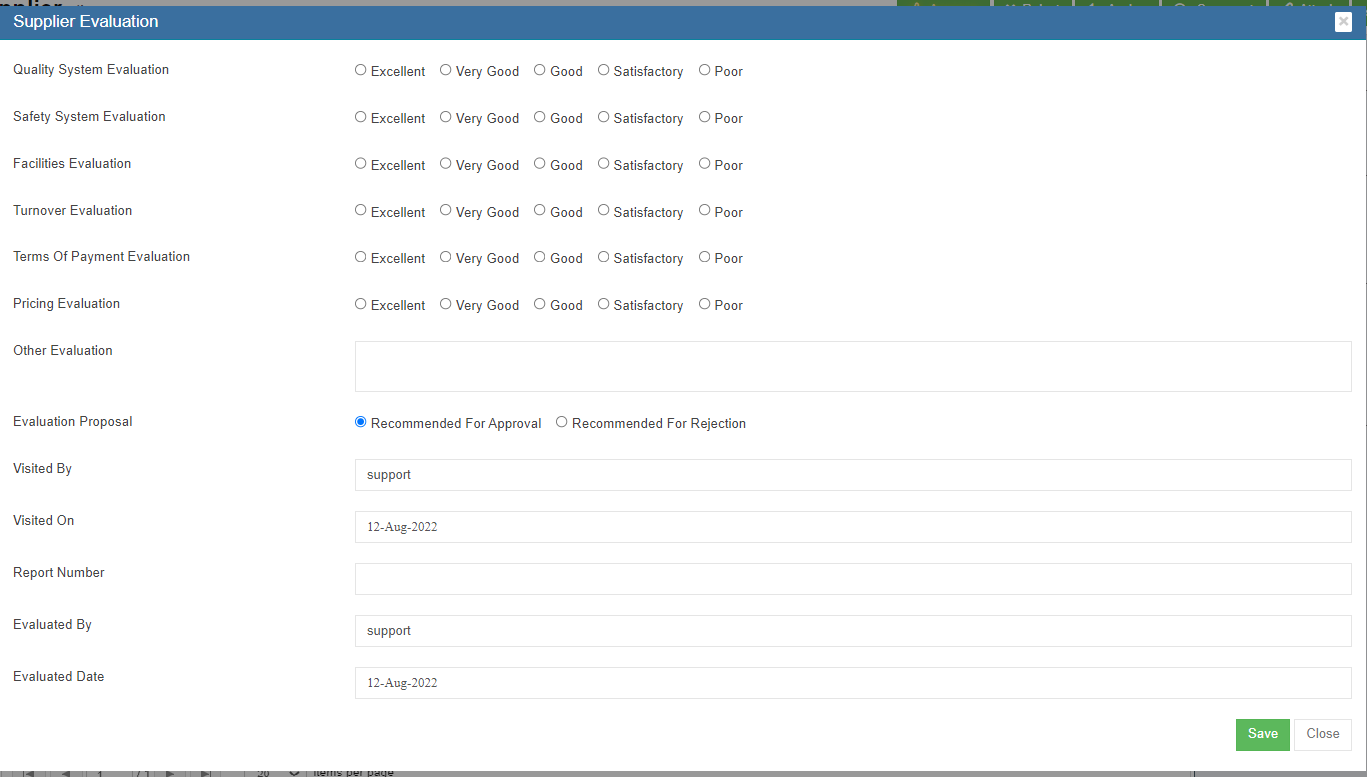Set Turnover Evaluation to Satisfactory

[604, 211]
